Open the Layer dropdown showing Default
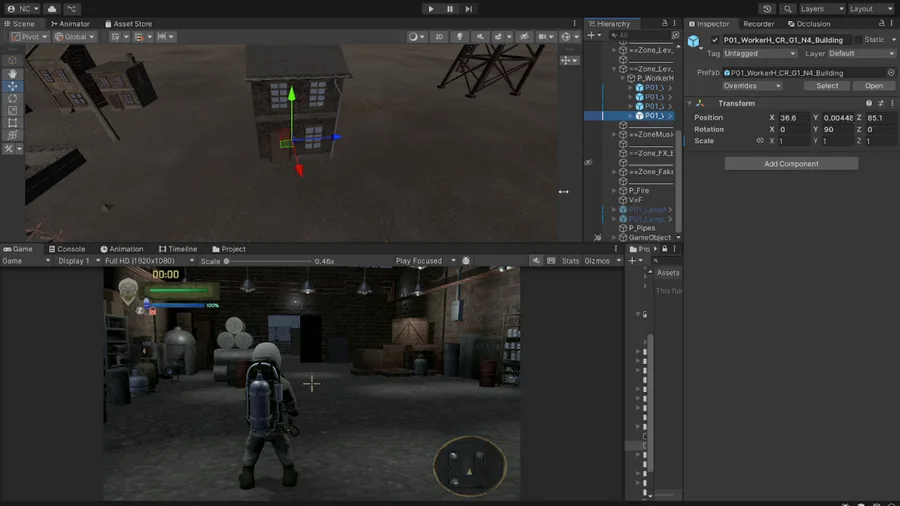 click(x=861, y=53)
